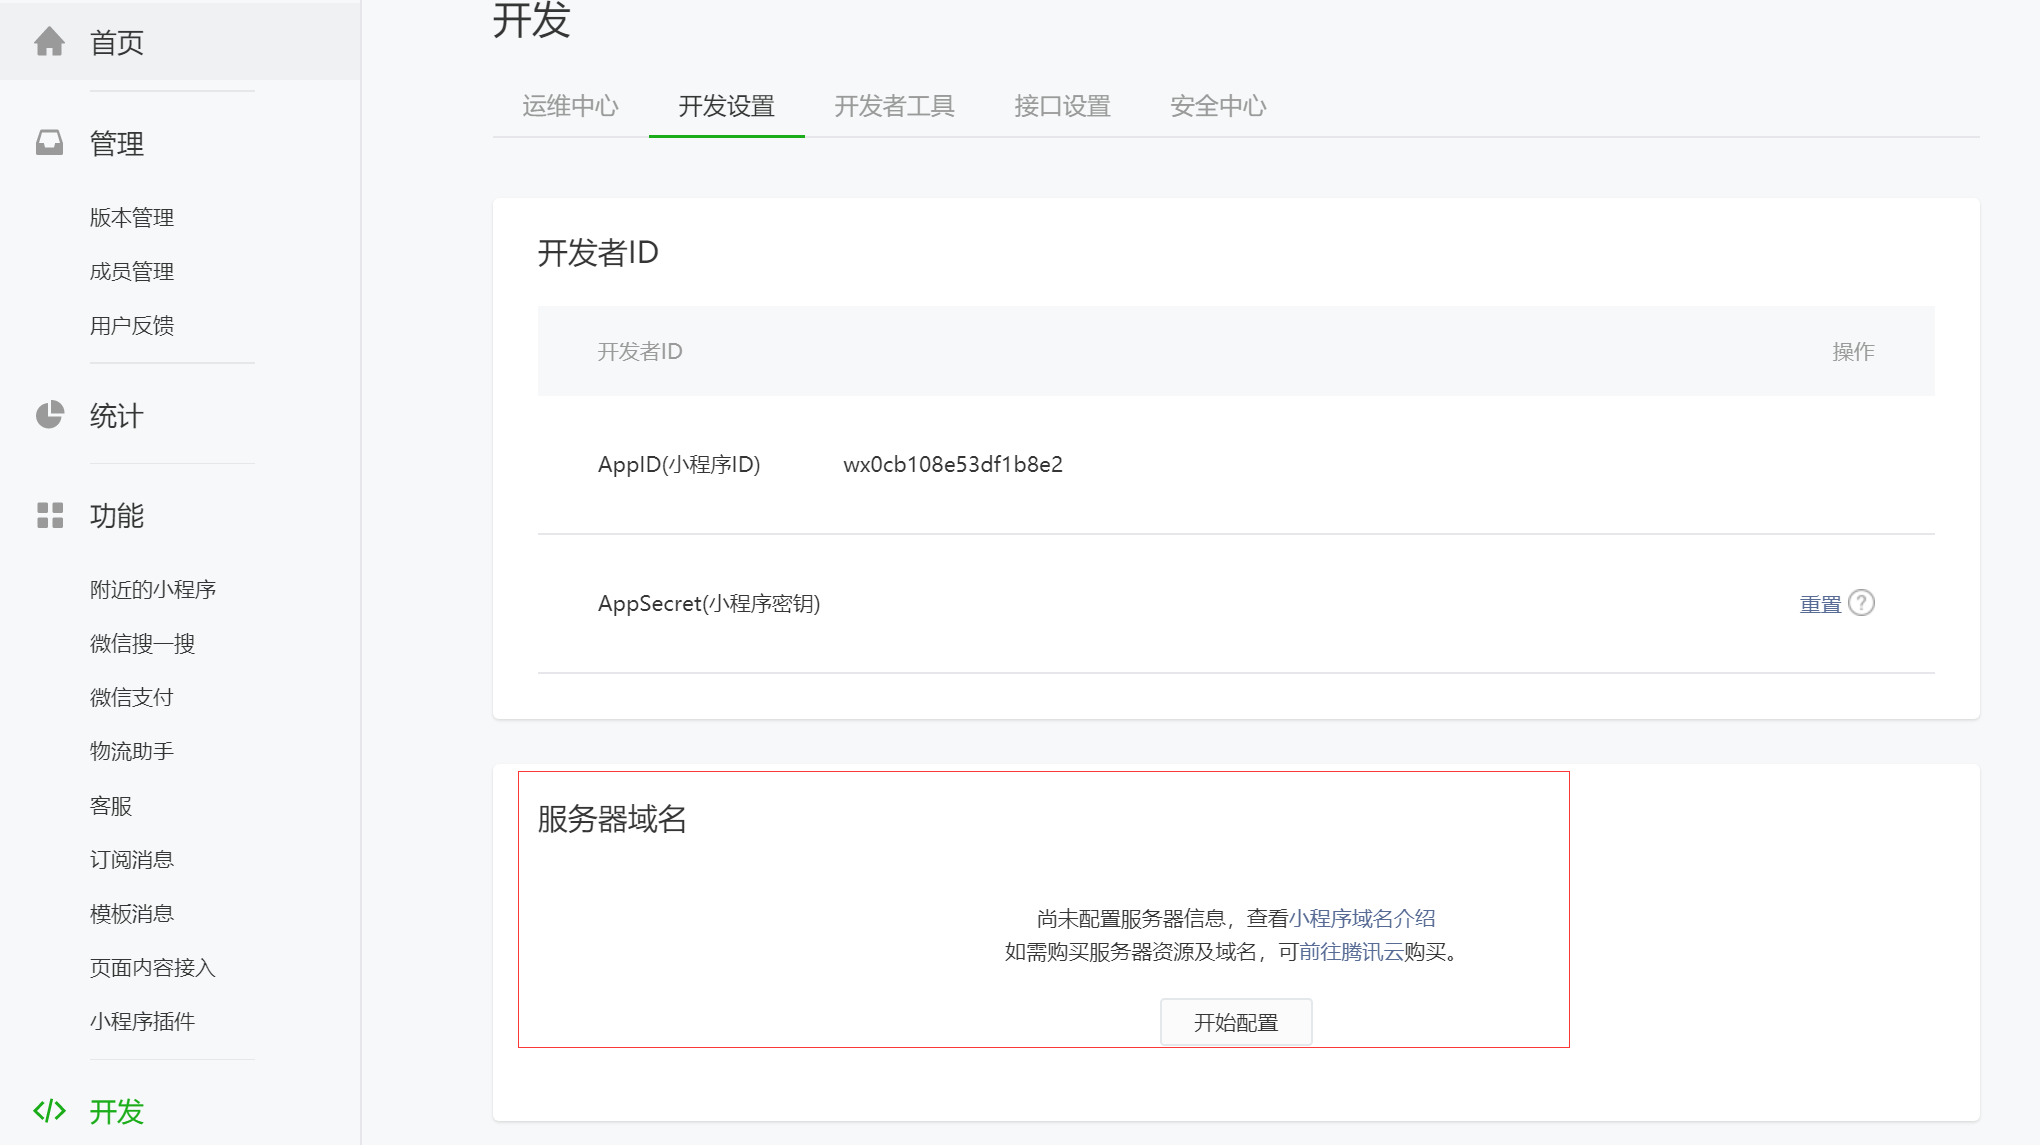Click the 重置 AppSecret link
Viewport: 2040px width, 1145px height.
(x=1820, y=604)
